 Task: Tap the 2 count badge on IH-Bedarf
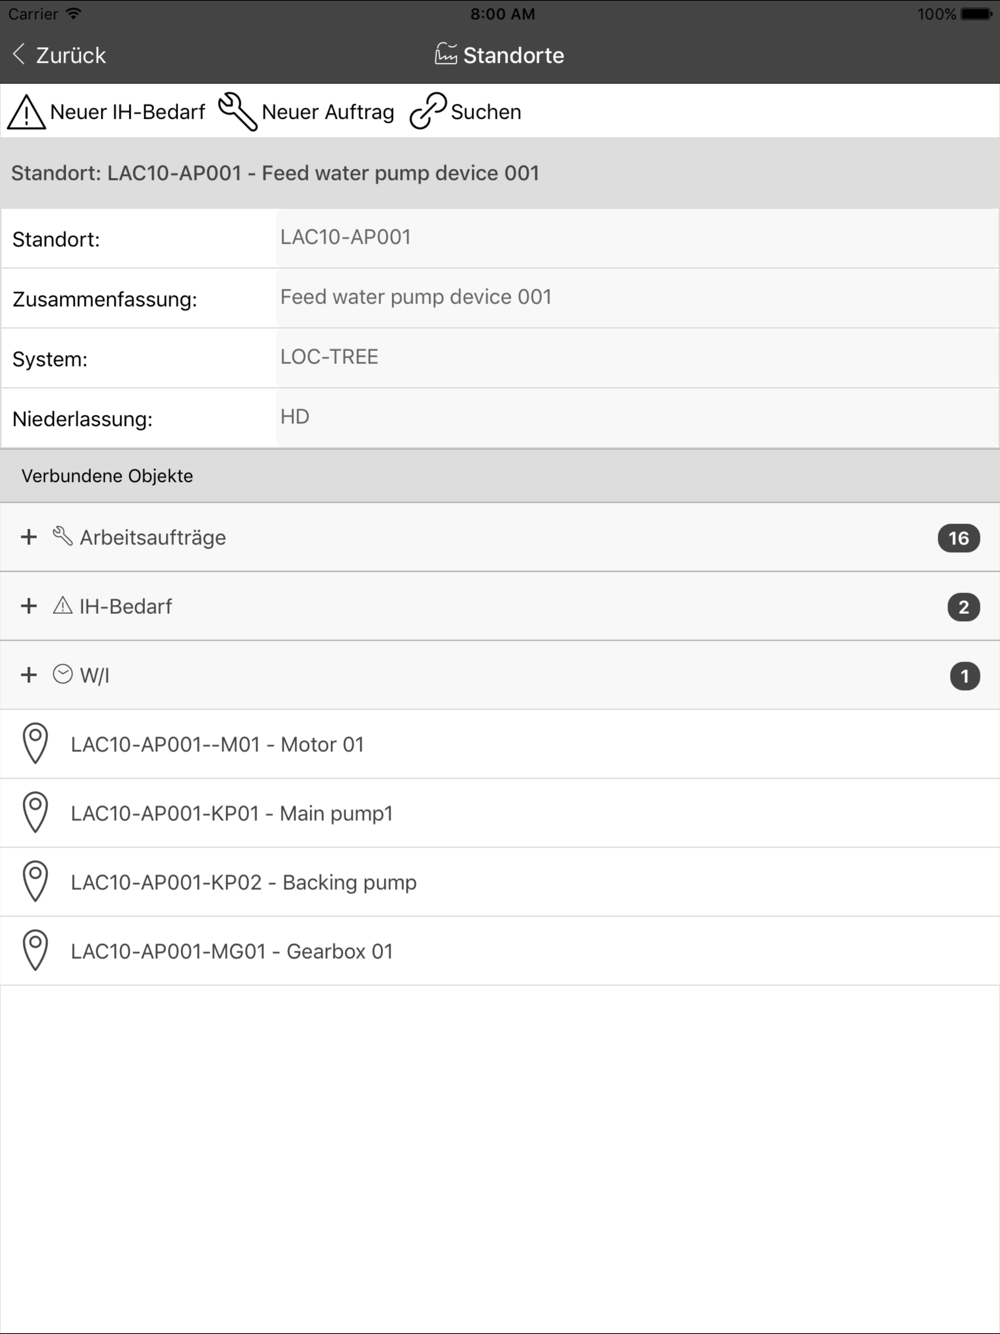click(963, 607)
